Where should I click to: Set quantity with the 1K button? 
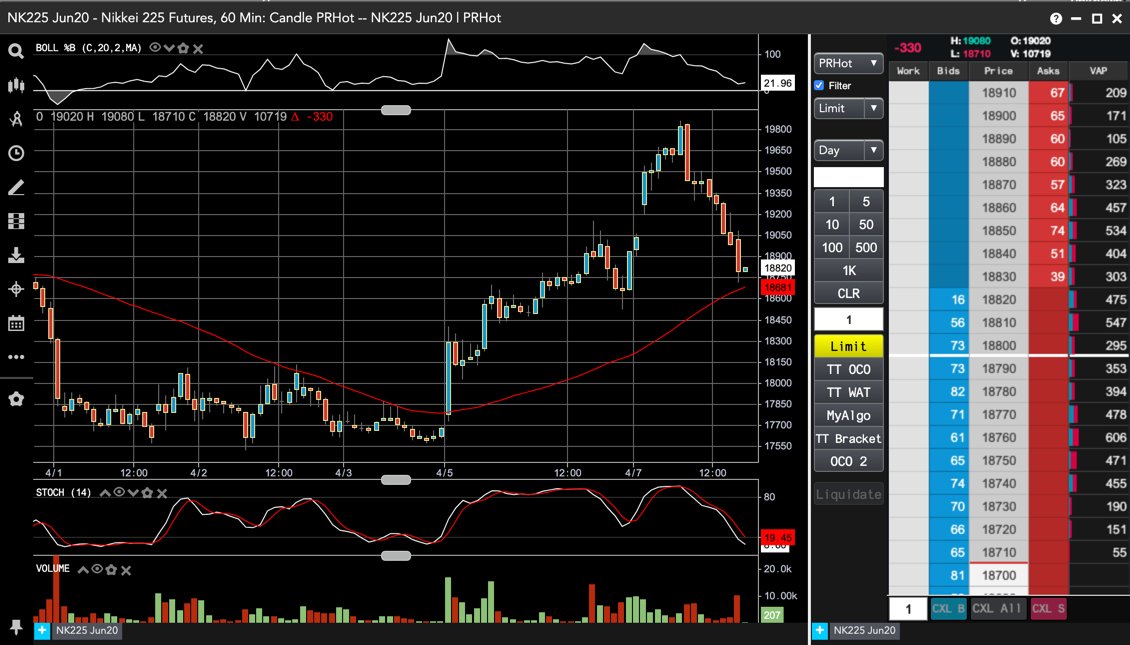click(x=848, y=270)
